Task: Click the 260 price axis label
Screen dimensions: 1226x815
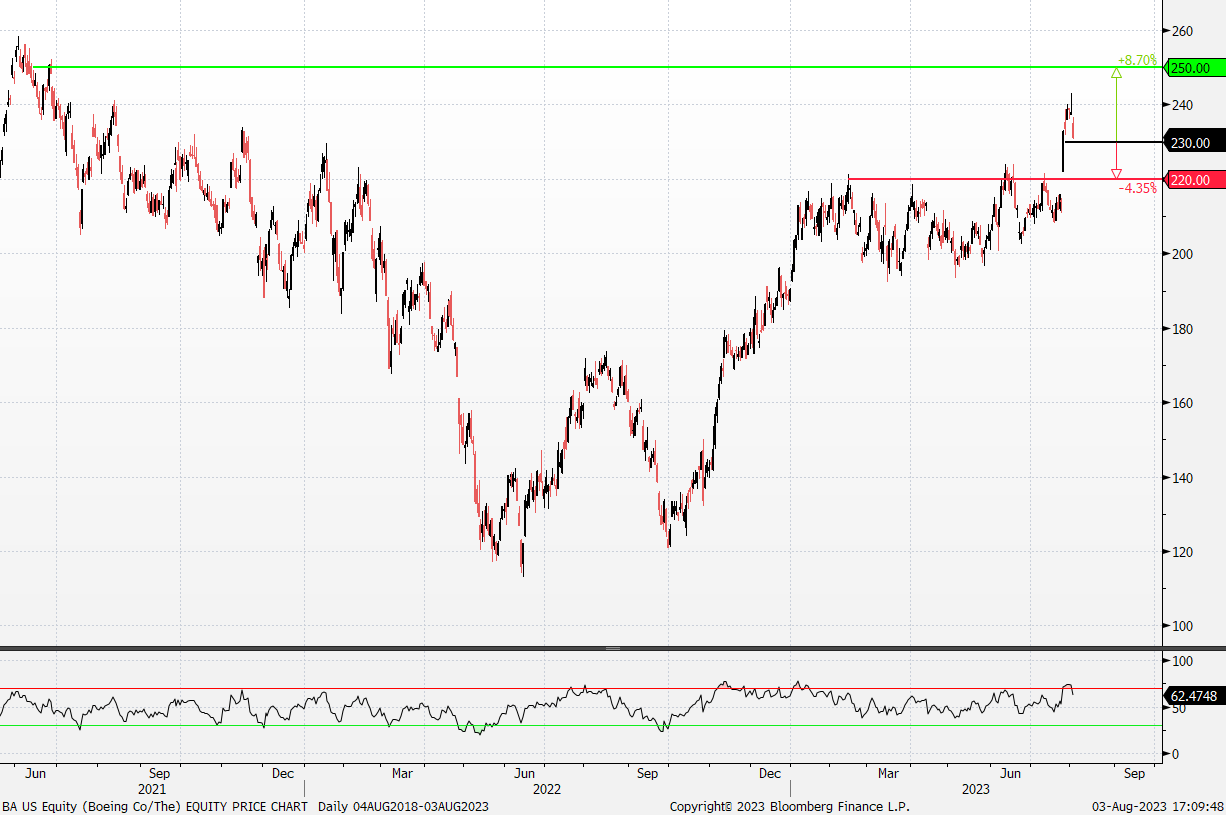Action: [1183, 31]
